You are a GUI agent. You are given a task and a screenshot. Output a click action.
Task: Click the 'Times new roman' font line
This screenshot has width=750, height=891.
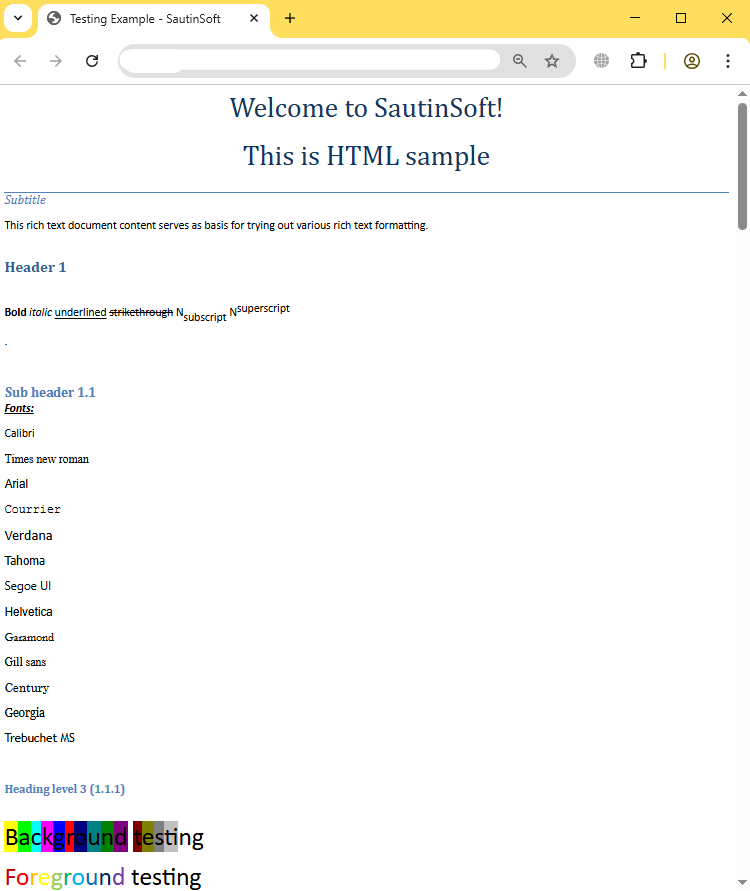point(47,459)
